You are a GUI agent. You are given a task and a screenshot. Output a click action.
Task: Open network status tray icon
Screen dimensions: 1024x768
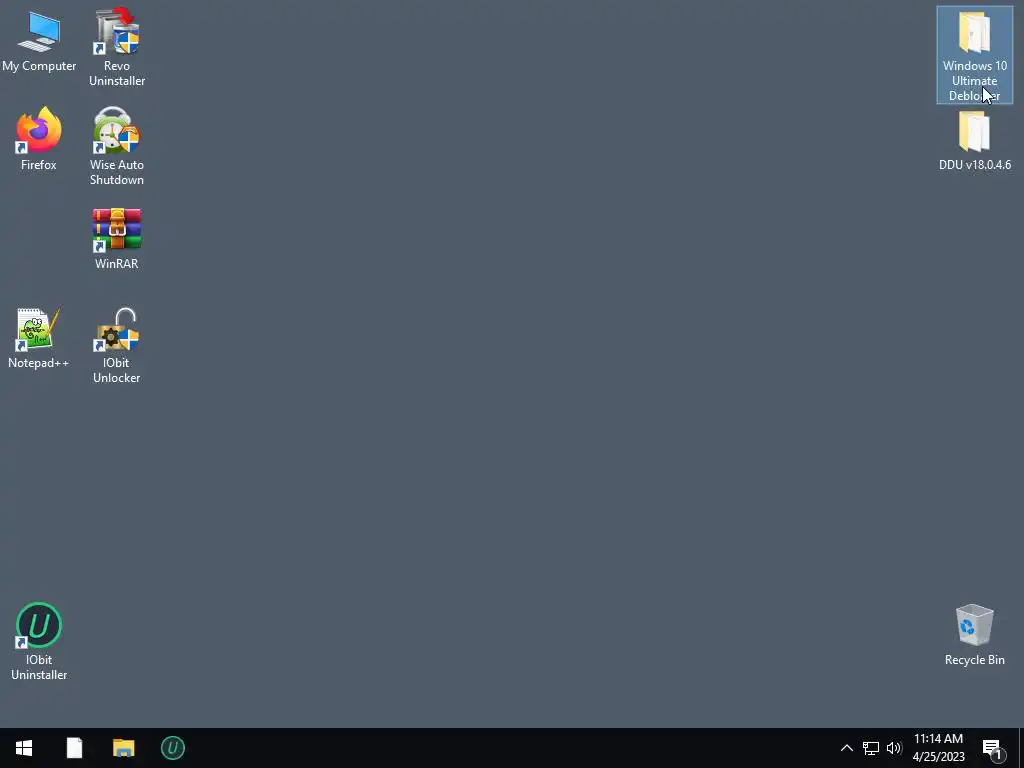point(871,748)
